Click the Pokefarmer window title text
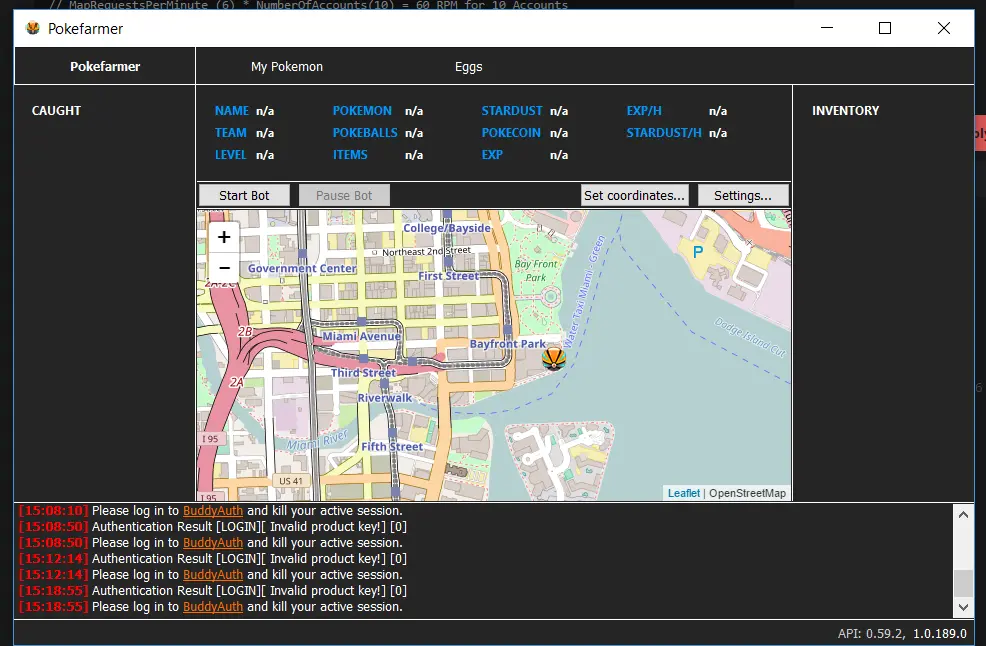The width and height of the screenshot is (986, 646). [86, 29]
